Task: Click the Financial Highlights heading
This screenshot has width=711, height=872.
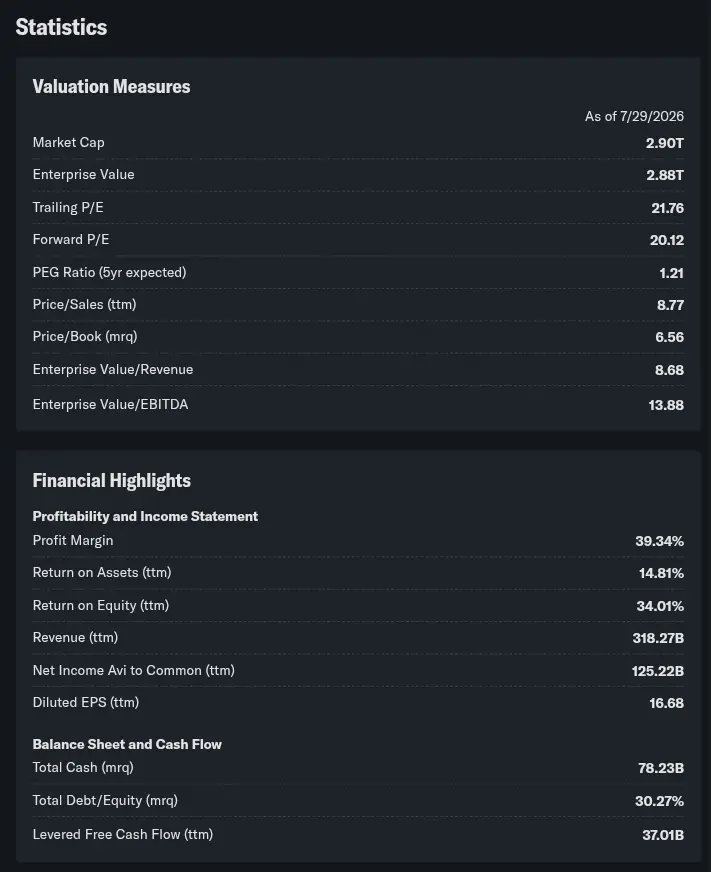Action: 112,480
